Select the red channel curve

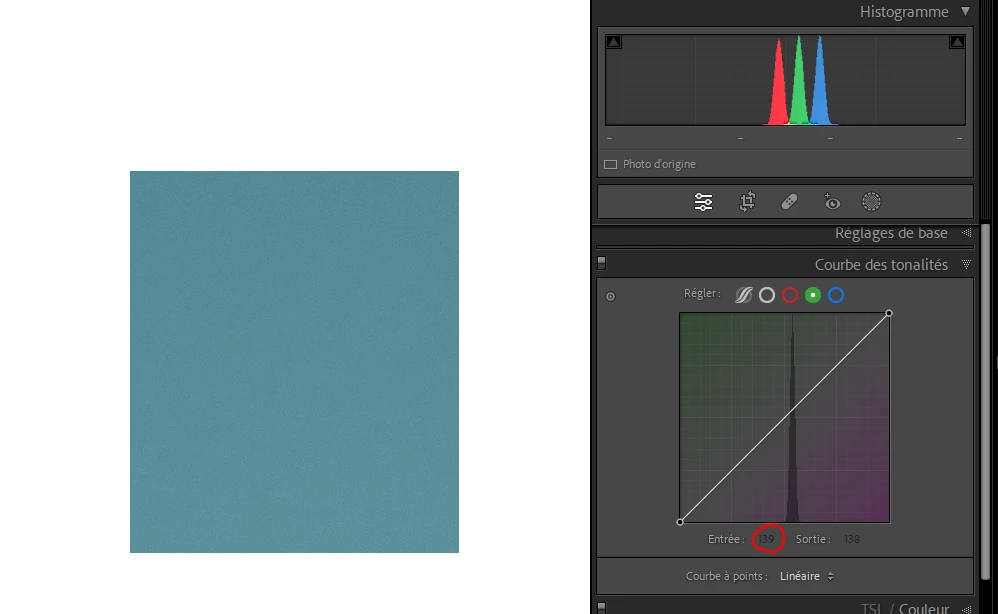click(x=790, y=295)
